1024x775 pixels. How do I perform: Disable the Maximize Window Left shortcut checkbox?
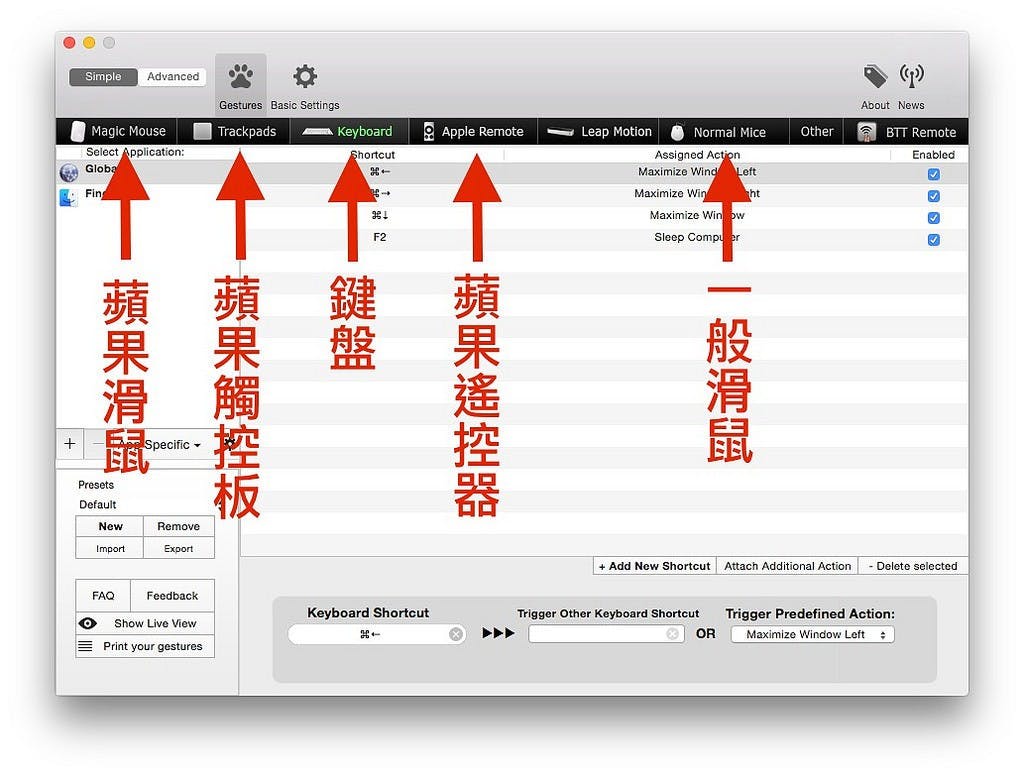(934, 174)
